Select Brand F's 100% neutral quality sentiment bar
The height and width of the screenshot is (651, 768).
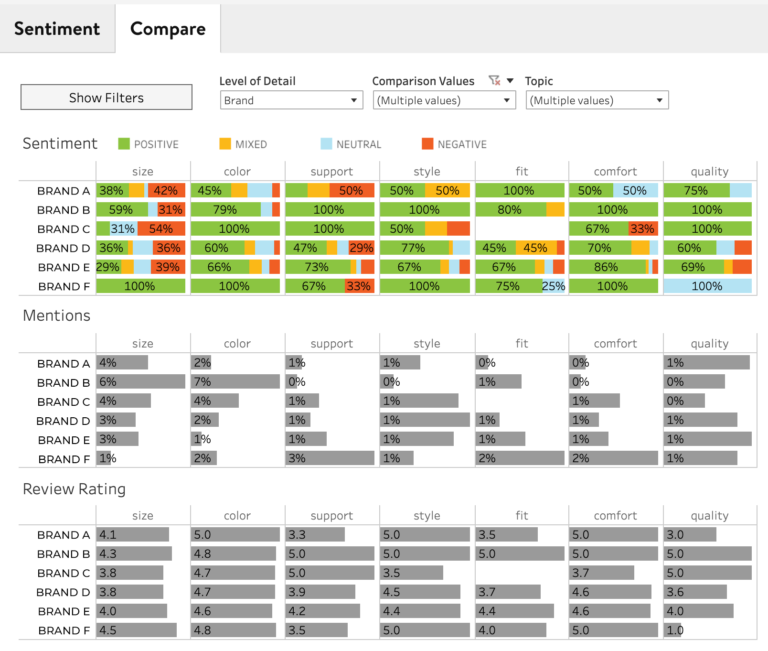(x=707, y=286)
